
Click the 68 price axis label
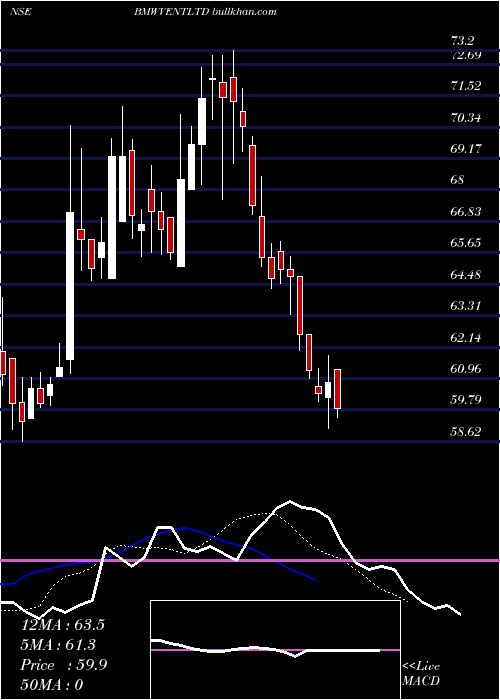[458, 180]
